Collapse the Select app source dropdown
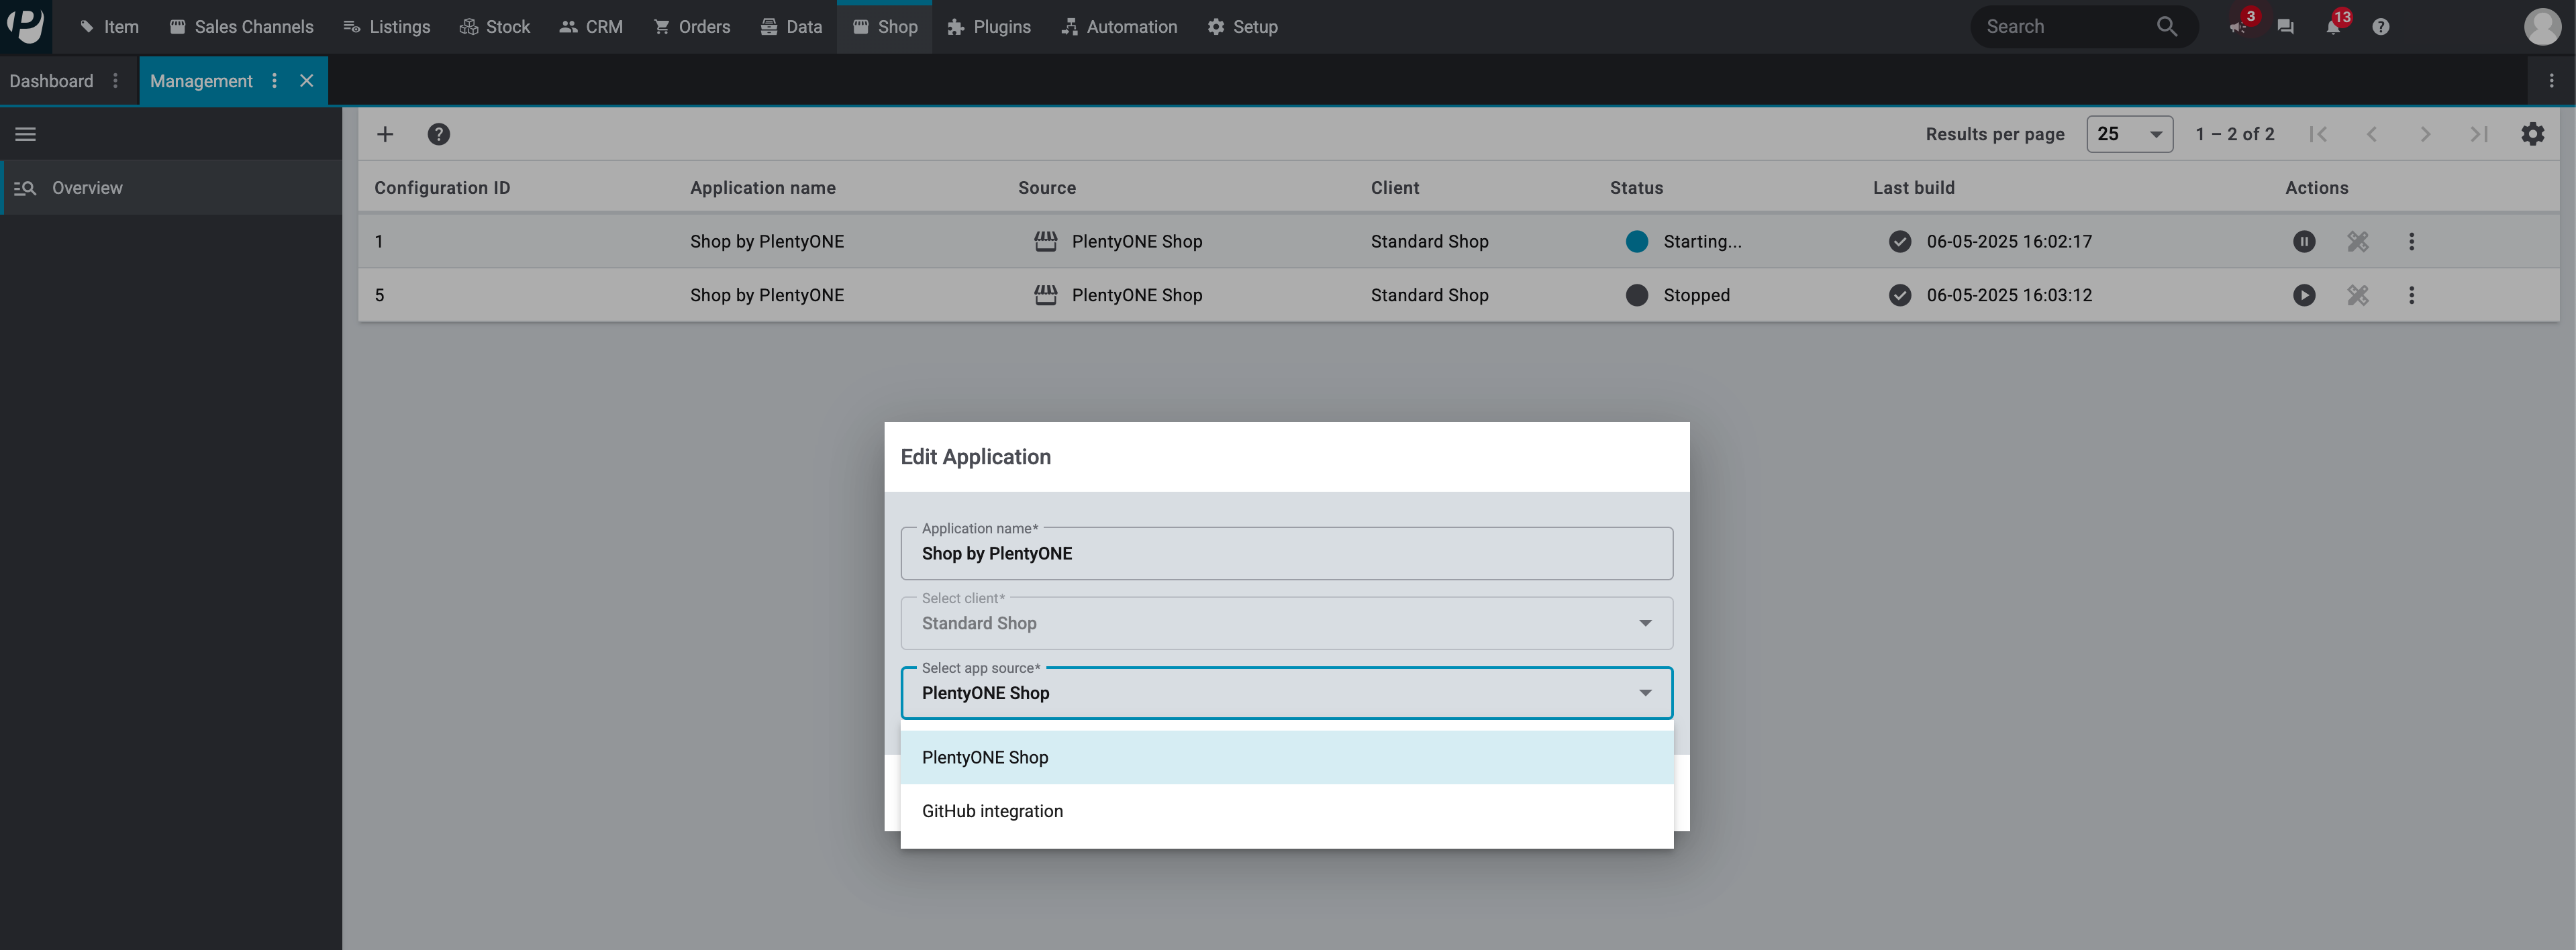2576x950 pixels. [1644, 693]
